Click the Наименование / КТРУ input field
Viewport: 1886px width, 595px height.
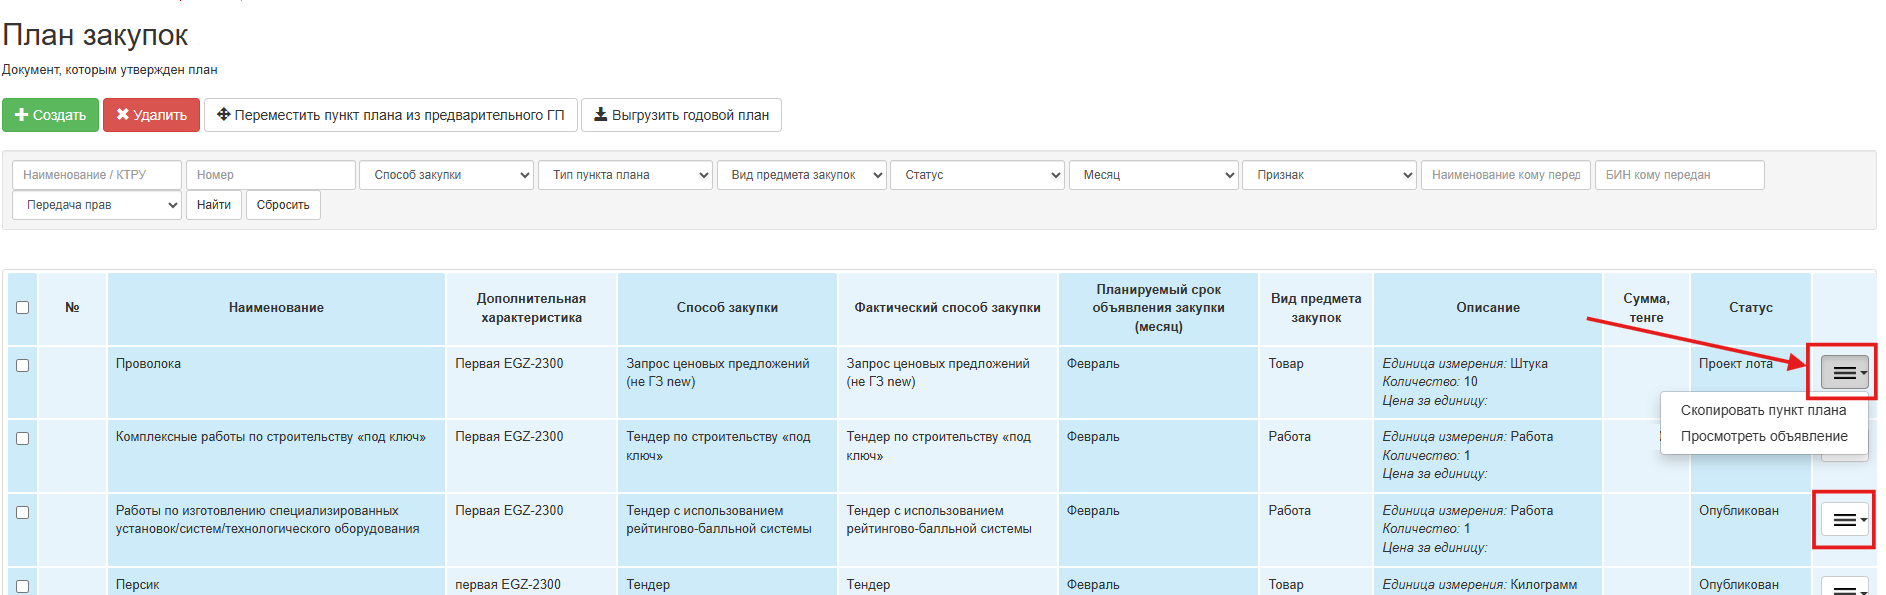[x=97, y=175]
